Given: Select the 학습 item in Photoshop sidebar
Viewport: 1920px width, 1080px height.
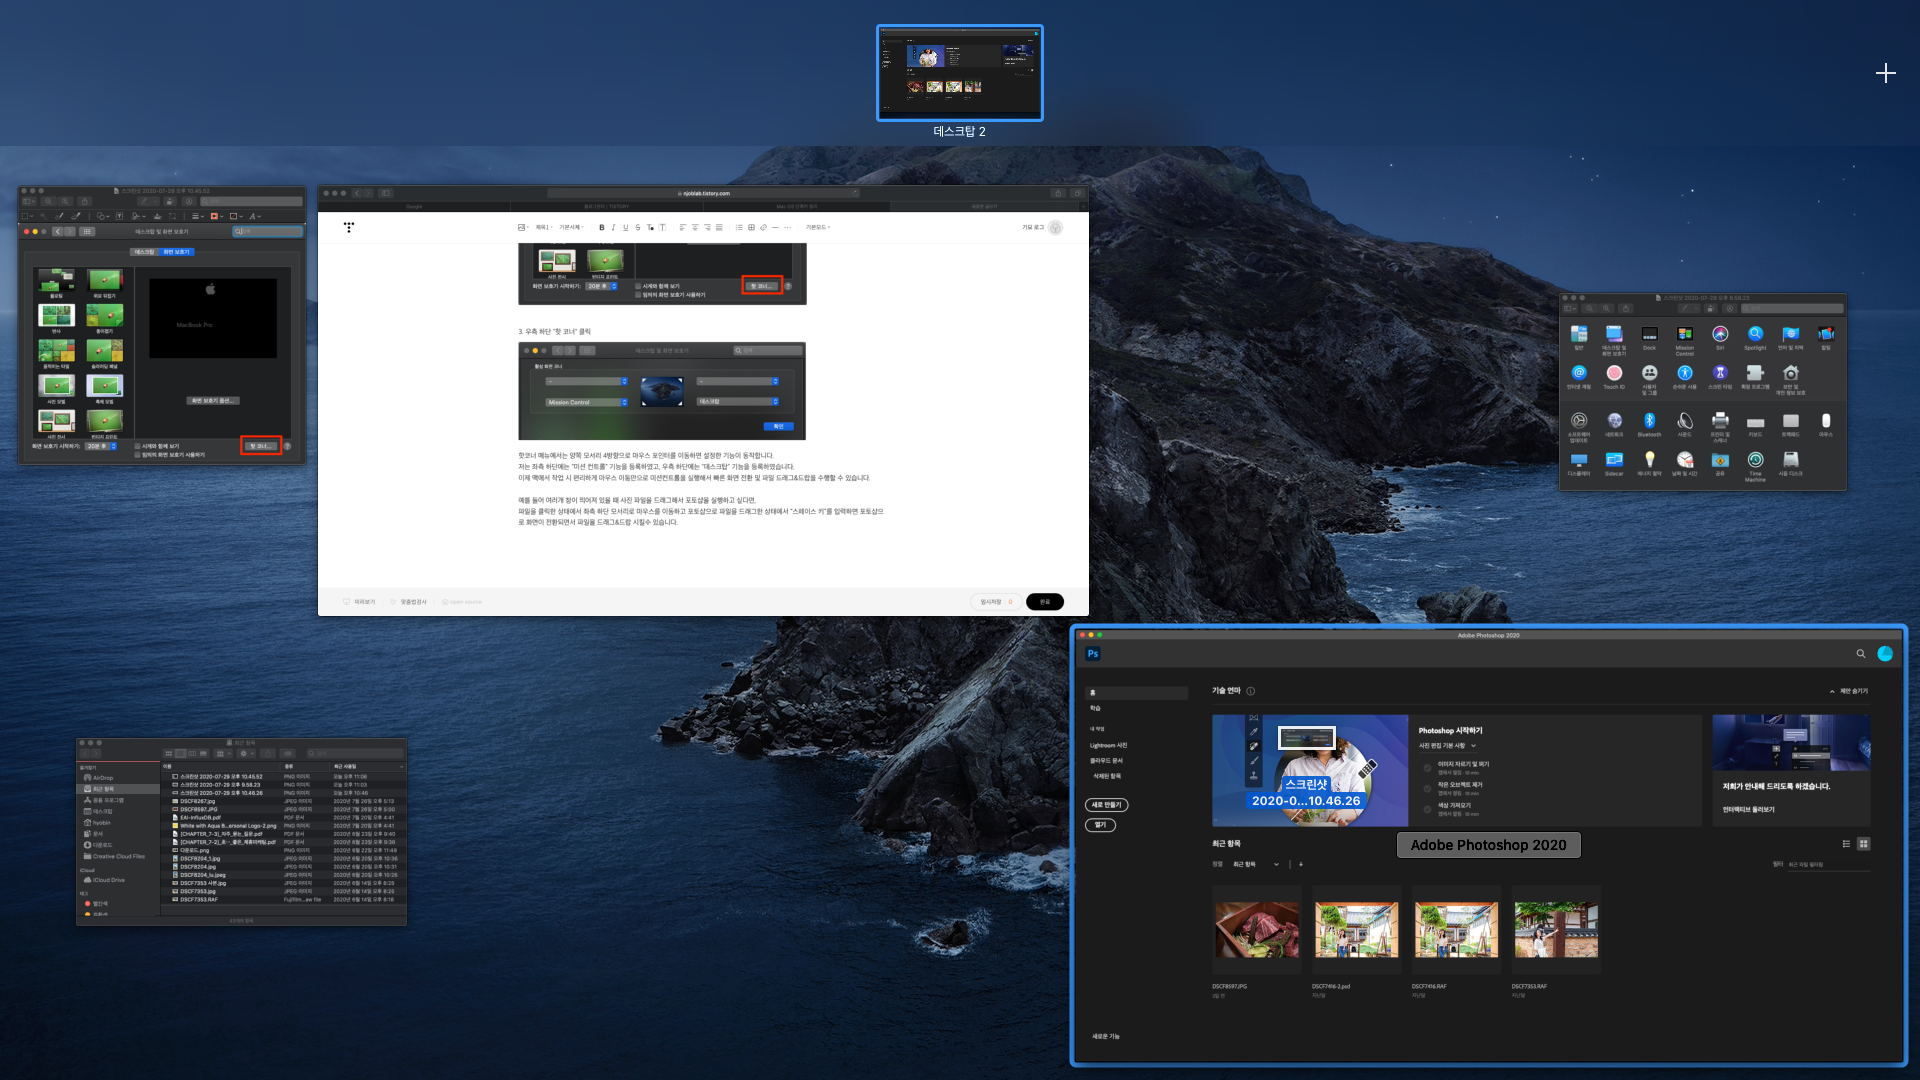Looking at the screenshot, I should click(x=1096, y=708).
